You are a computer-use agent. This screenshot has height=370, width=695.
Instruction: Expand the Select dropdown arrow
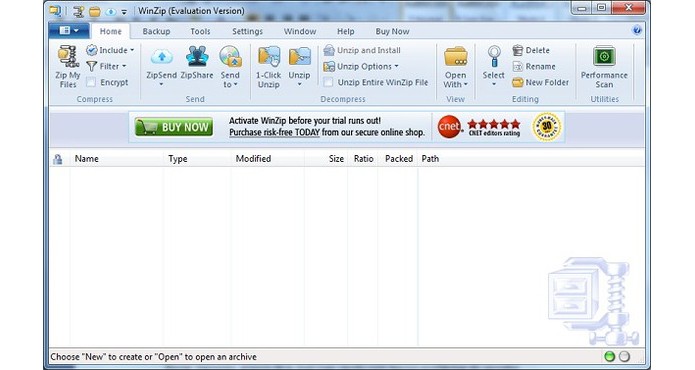click(493, 84)
